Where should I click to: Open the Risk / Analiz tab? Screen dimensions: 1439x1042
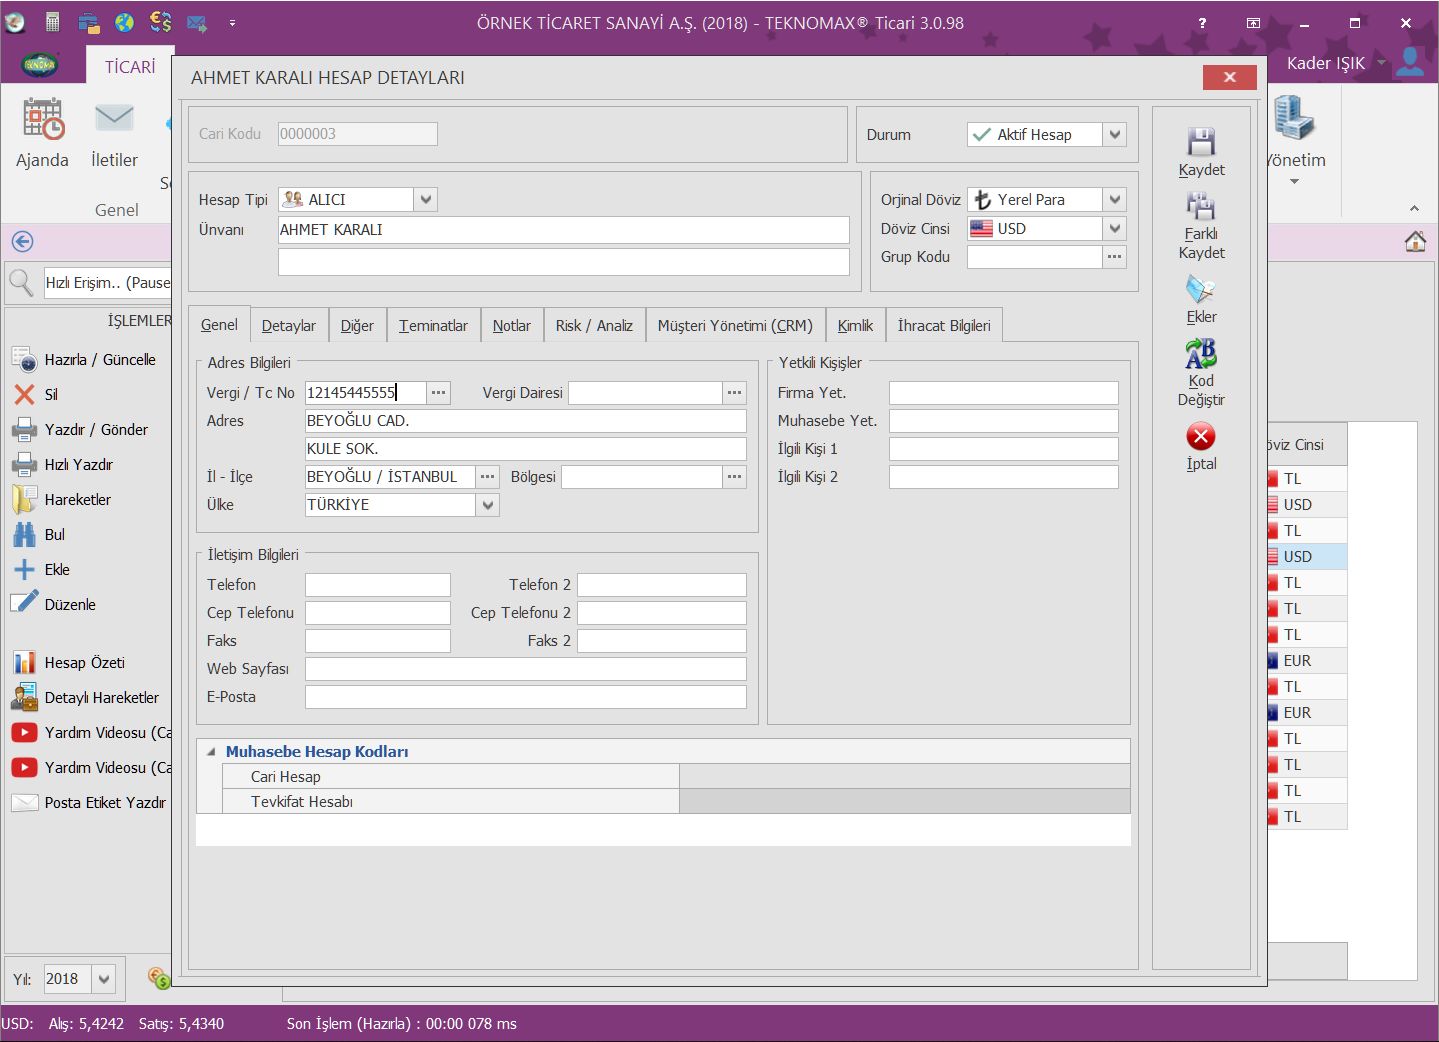coord(594,326)
